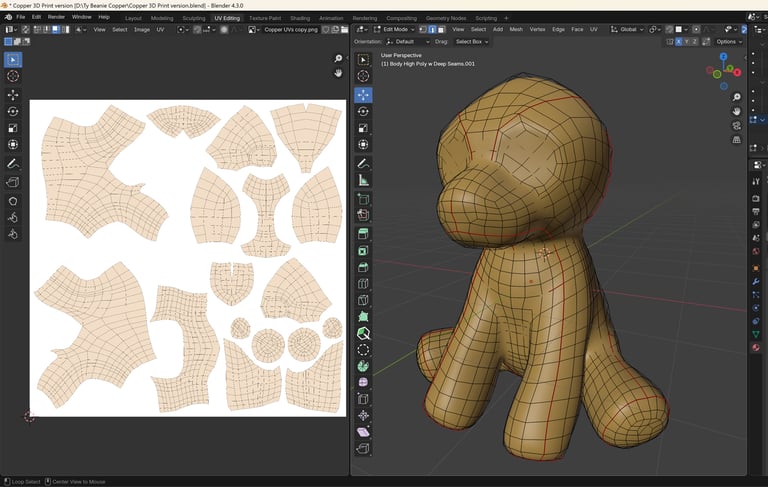Click the Measure tool in 3D viewport
This screenshot has height=487, width=768.
point(363,180)
